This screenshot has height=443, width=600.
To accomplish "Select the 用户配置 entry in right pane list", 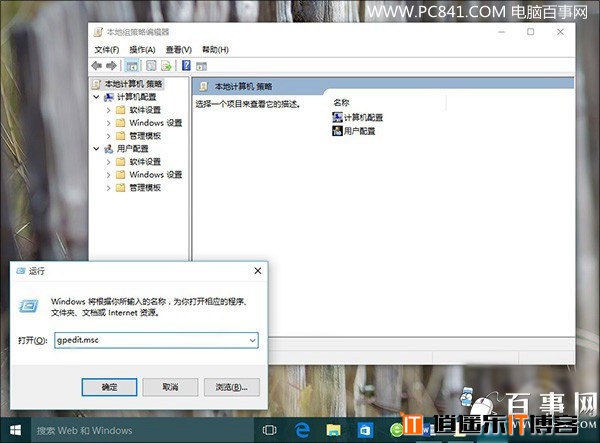I will (x=354, y=131).
